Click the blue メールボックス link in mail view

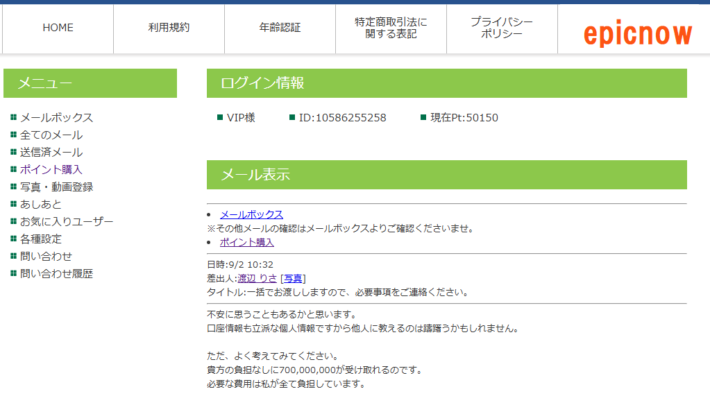(x=251, y=215)
